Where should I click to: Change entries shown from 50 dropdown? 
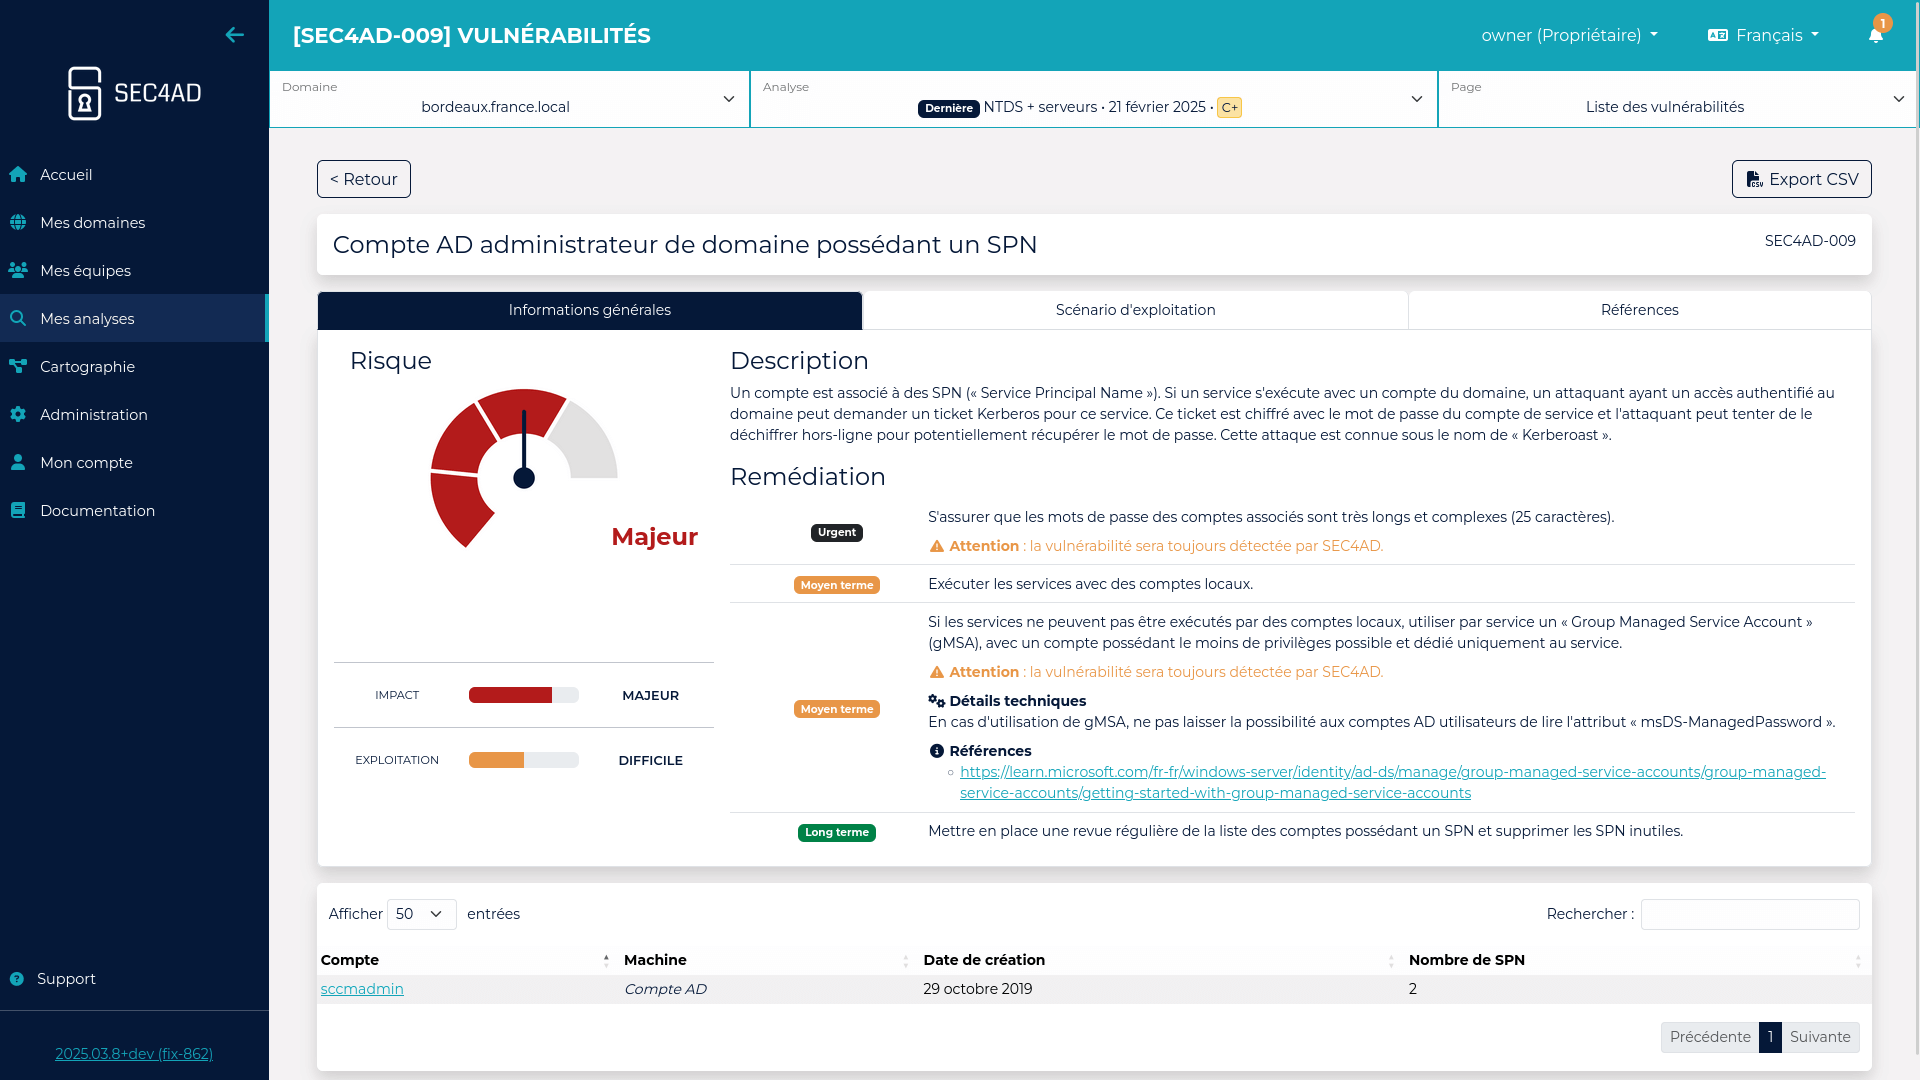[x=421, y=914]
